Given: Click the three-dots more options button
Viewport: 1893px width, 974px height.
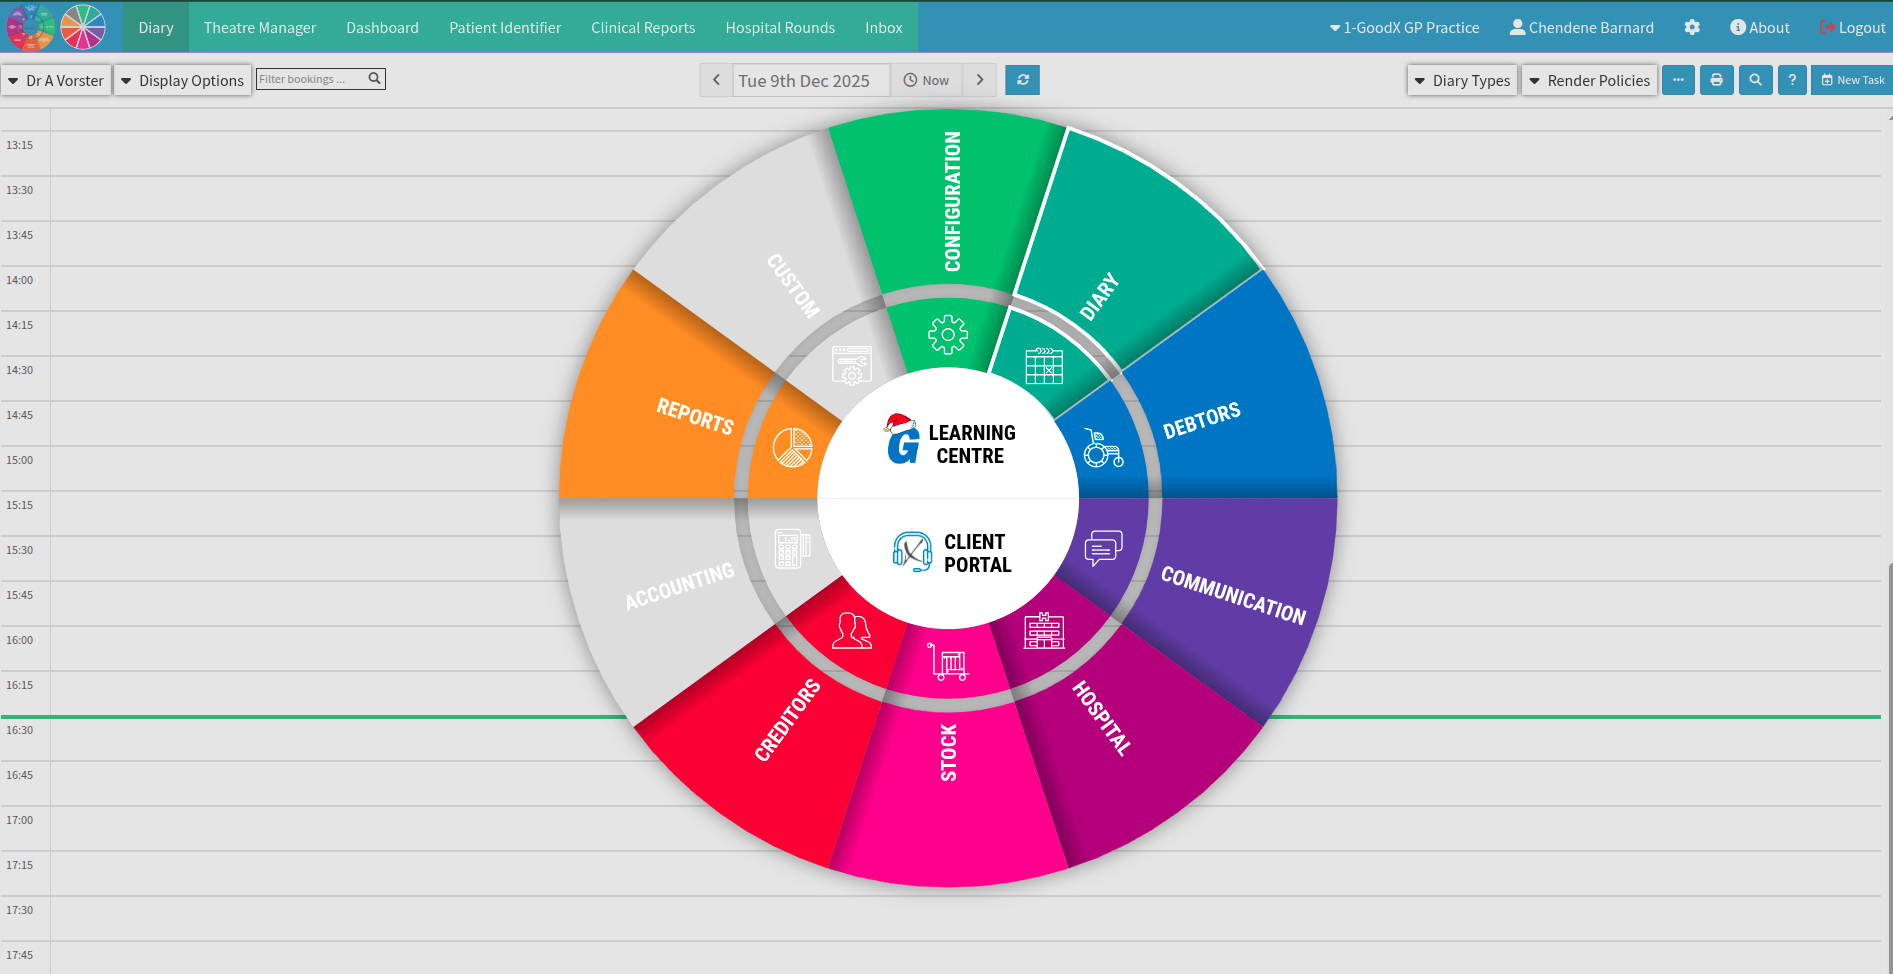Looking at the screenshot, I should 1678,80.
